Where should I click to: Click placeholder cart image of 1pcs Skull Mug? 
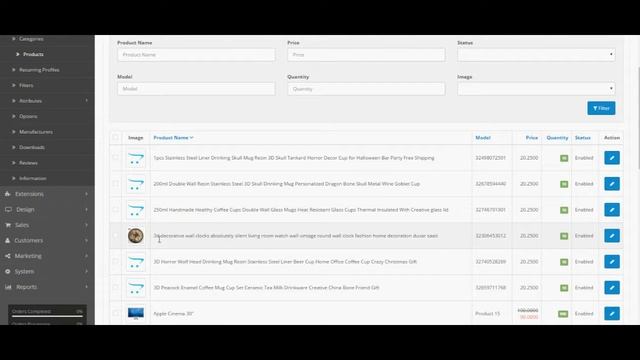[136, 158]
